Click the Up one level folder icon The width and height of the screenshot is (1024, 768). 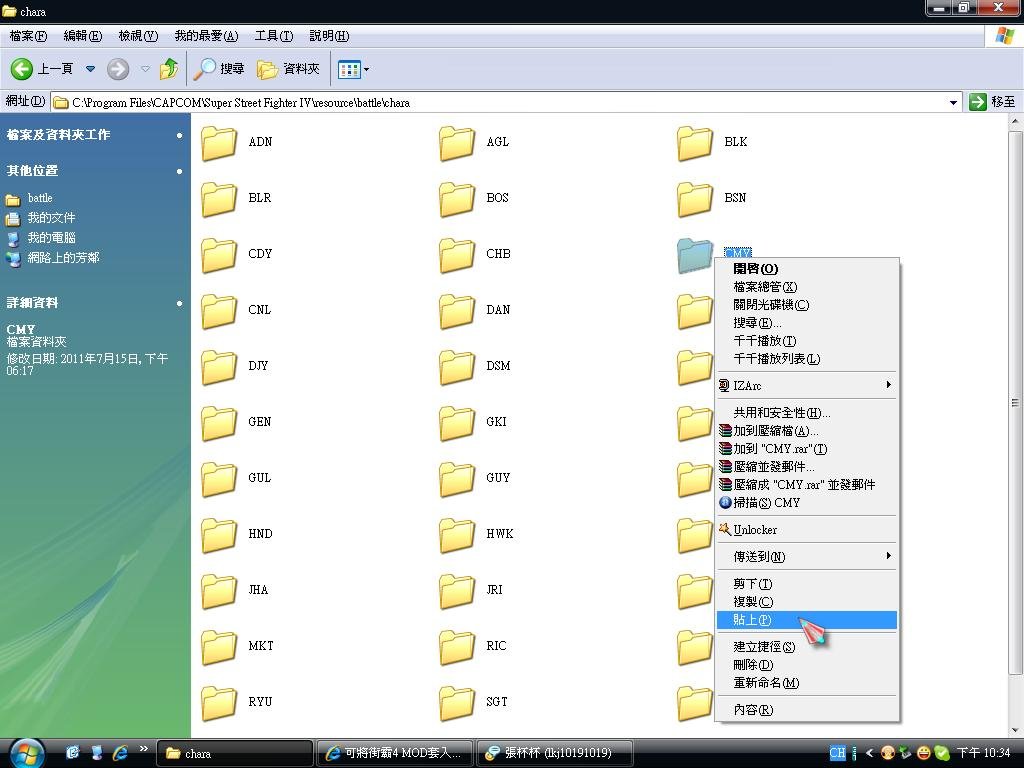(x=169, y=69)
